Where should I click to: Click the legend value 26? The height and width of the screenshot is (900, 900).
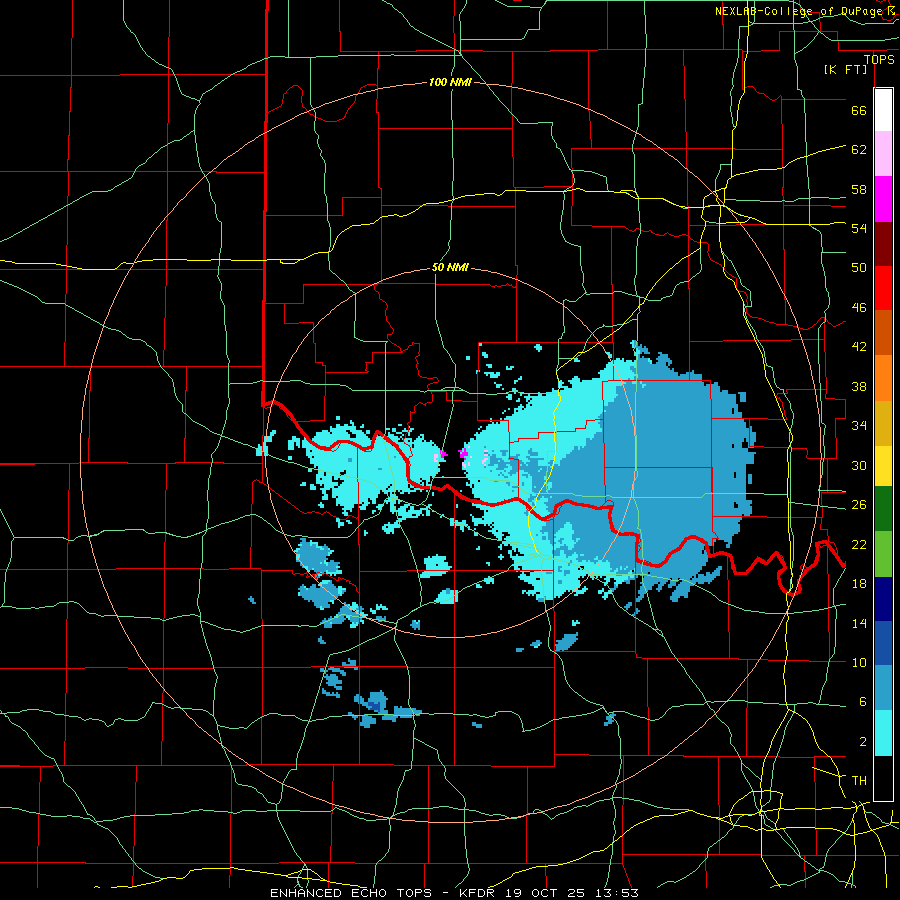pyautogui.click(x=859, y=505)
